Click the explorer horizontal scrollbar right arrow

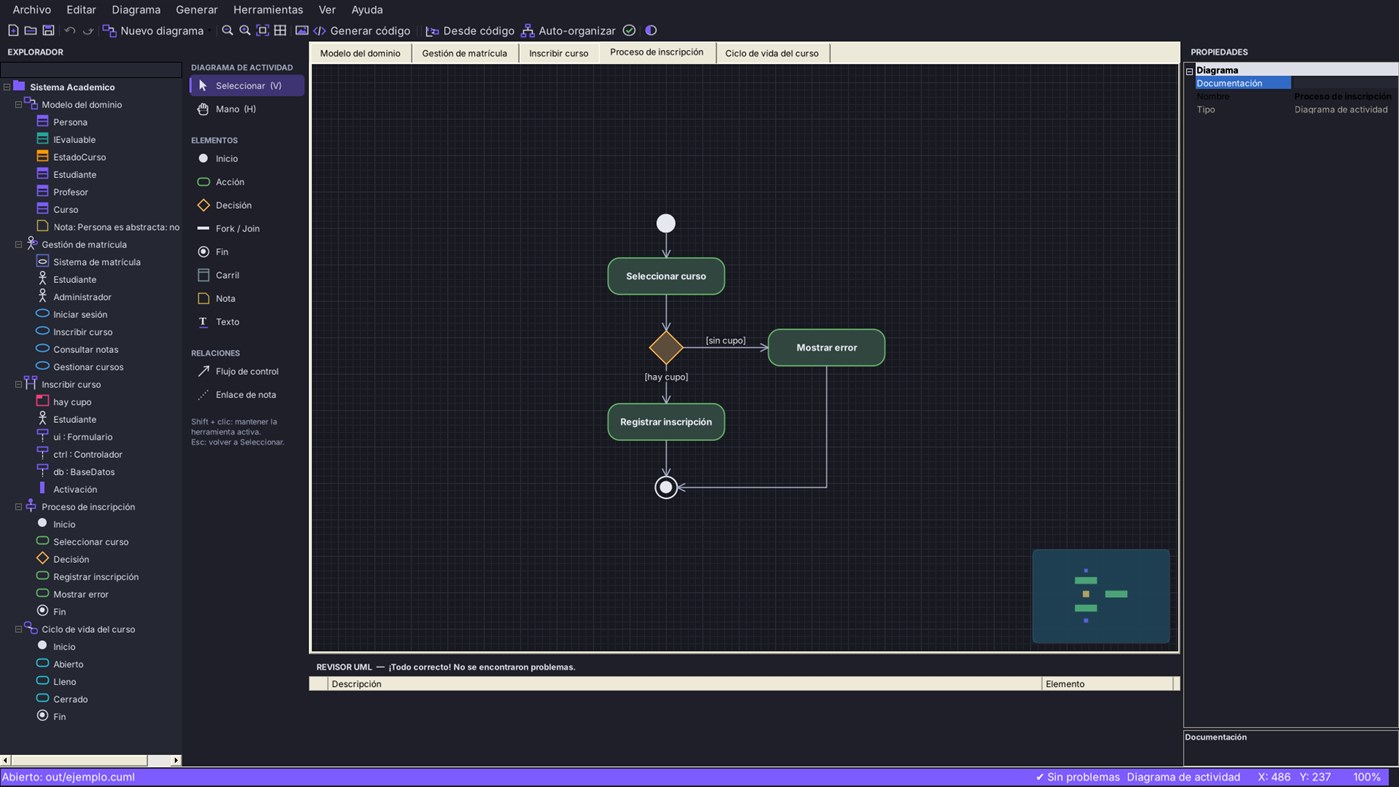point(176,760)
